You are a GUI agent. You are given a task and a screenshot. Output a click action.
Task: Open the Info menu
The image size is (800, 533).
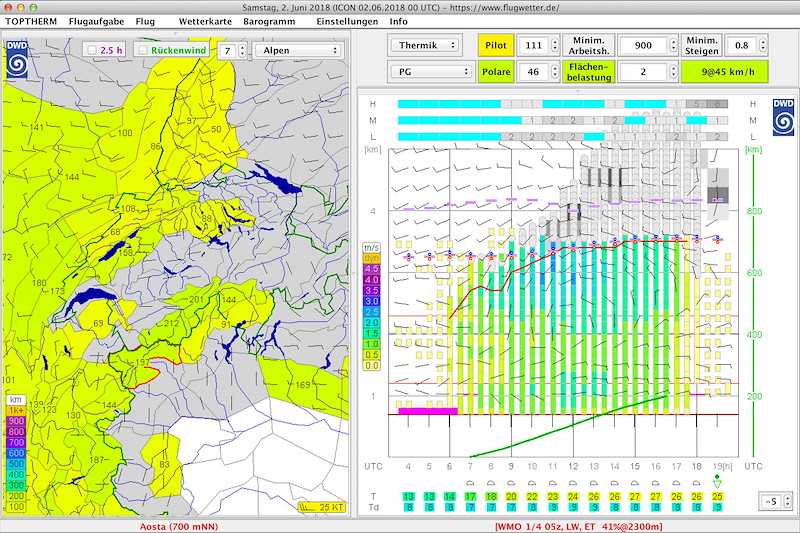[398, 21]
